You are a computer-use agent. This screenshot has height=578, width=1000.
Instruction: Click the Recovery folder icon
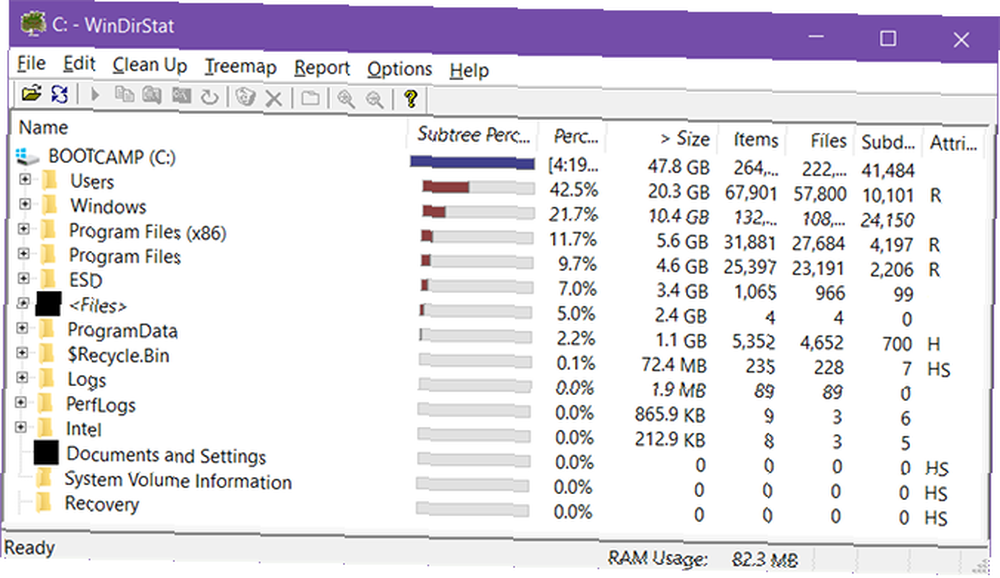pyautogui.click(x=43, y=501)
